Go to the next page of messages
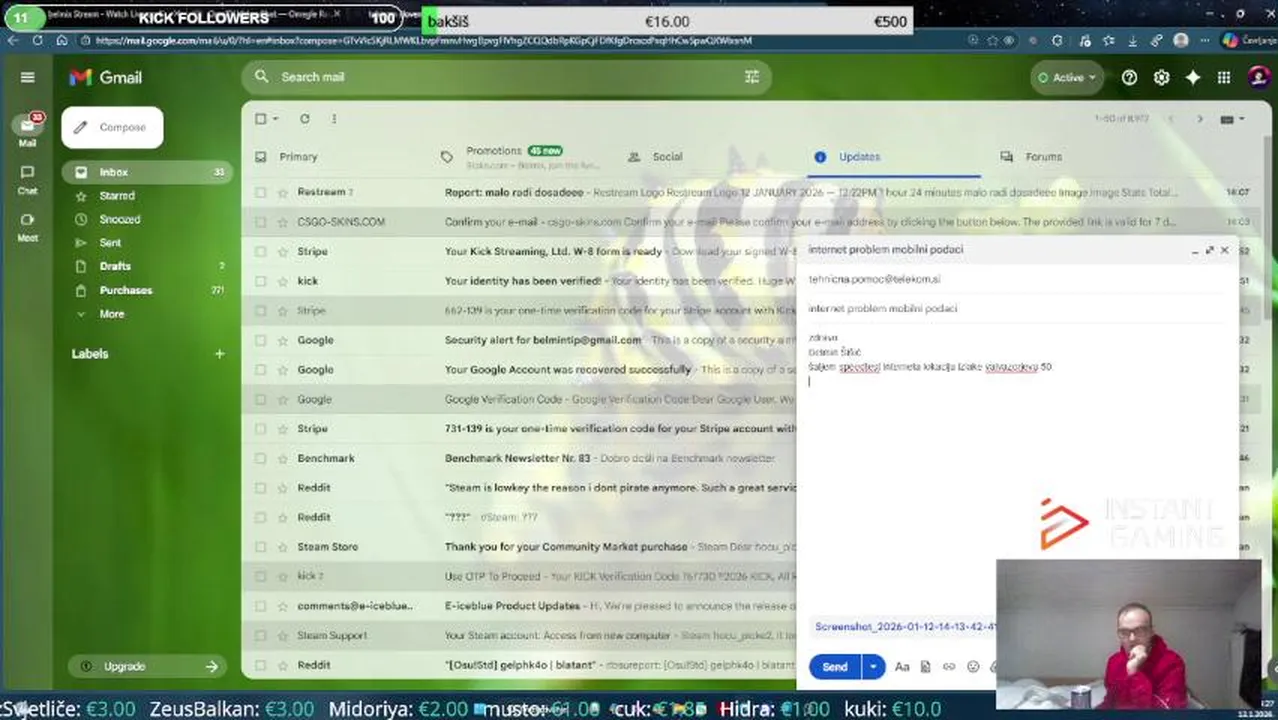The image size is (1278, 720). (x=1200, y=119)
